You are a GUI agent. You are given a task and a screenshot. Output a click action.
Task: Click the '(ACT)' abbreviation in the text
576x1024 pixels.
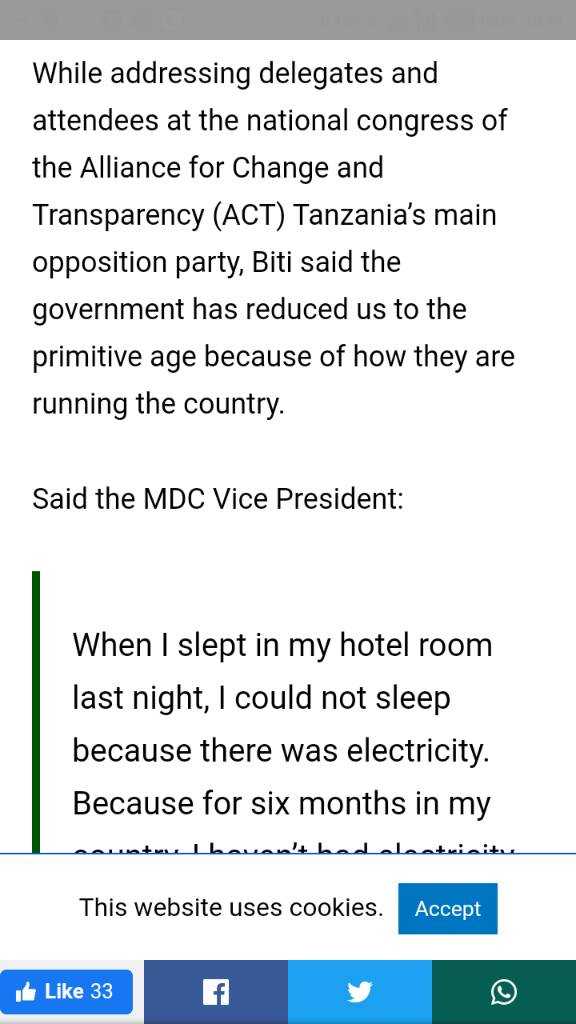point(249,216)
